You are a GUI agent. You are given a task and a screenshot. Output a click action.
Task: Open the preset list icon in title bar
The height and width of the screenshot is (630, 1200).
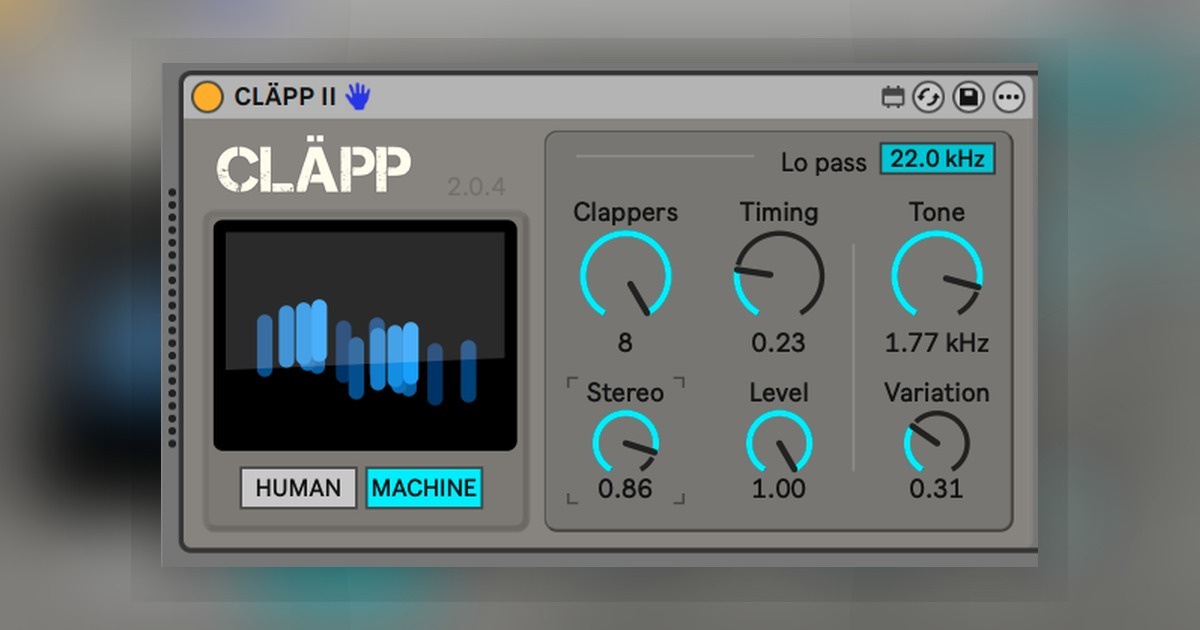[893, 97]
